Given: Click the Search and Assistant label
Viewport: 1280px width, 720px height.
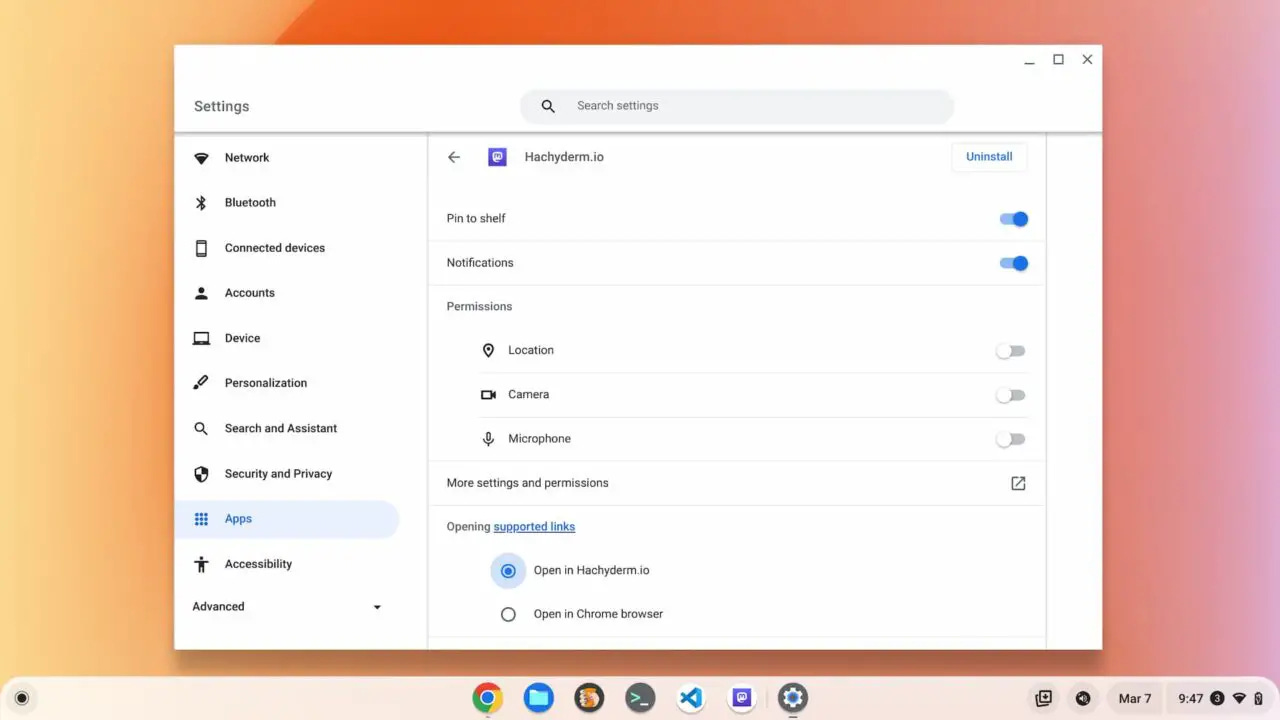Looking at the screenshot, I should [281, 428].
